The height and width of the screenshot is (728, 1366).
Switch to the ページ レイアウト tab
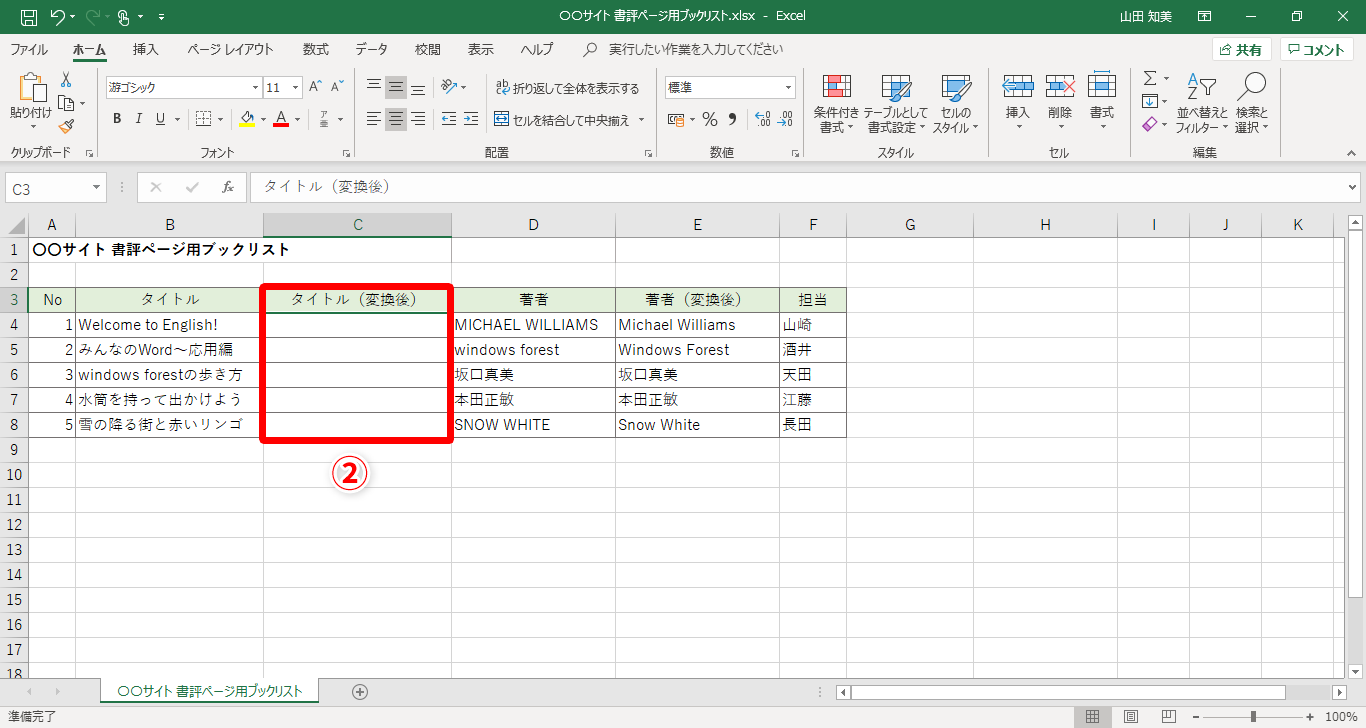[230, 49]
